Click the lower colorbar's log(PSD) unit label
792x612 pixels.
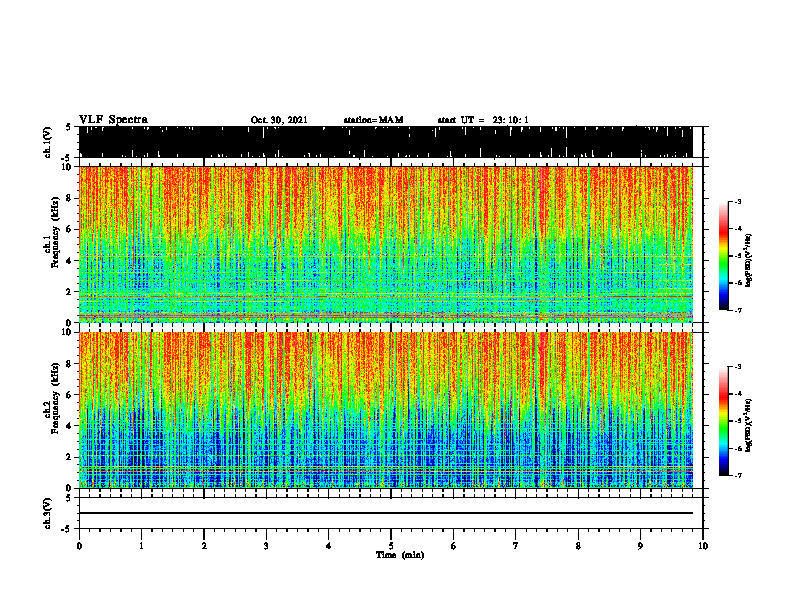(749, 425)
